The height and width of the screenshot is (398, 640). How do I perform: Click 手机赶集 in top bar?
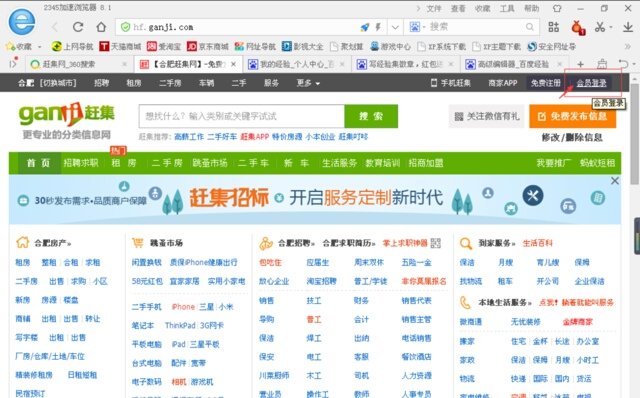coord(451,83)
